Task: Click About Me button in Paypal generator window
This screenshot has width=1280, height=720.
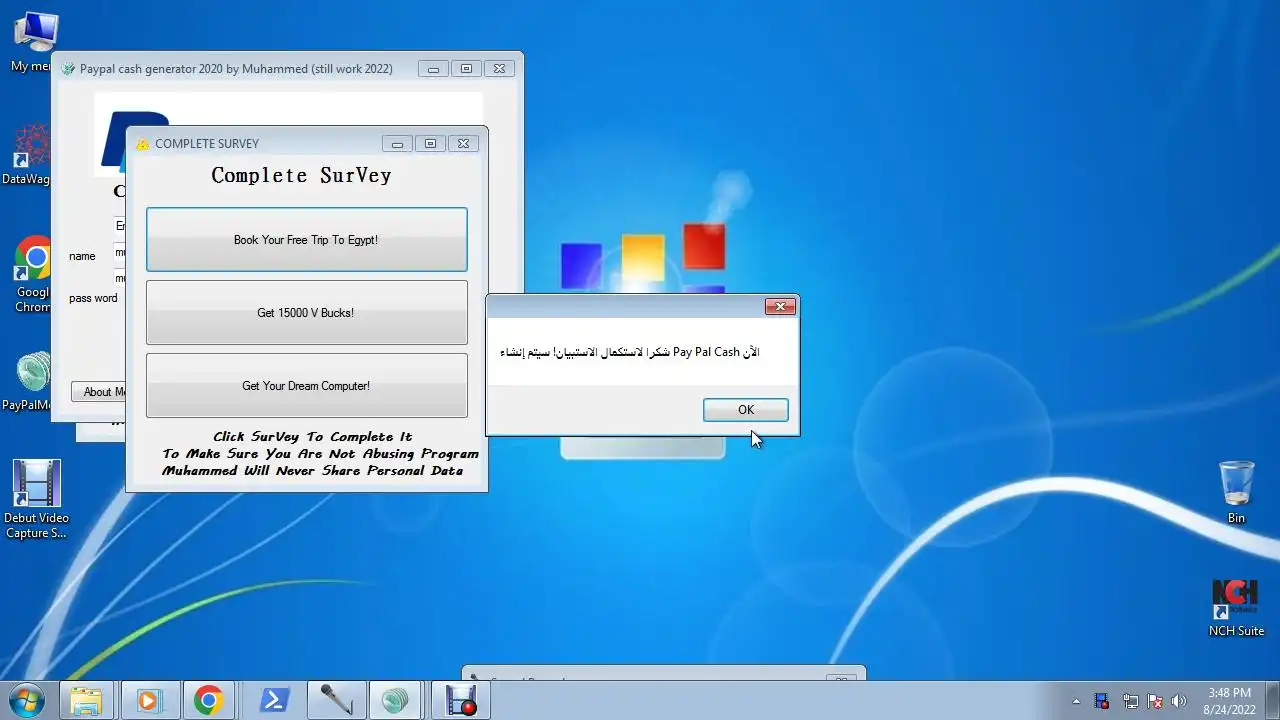Action: (99, 392)
